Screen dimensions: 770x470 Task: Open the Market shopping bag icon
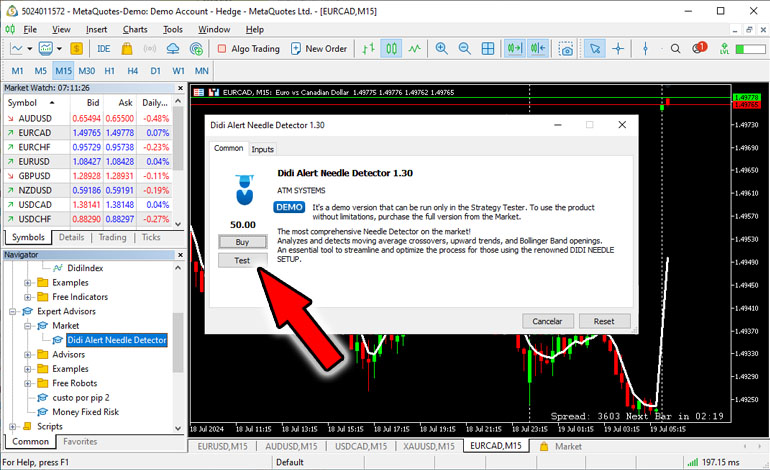pos(127,49)
